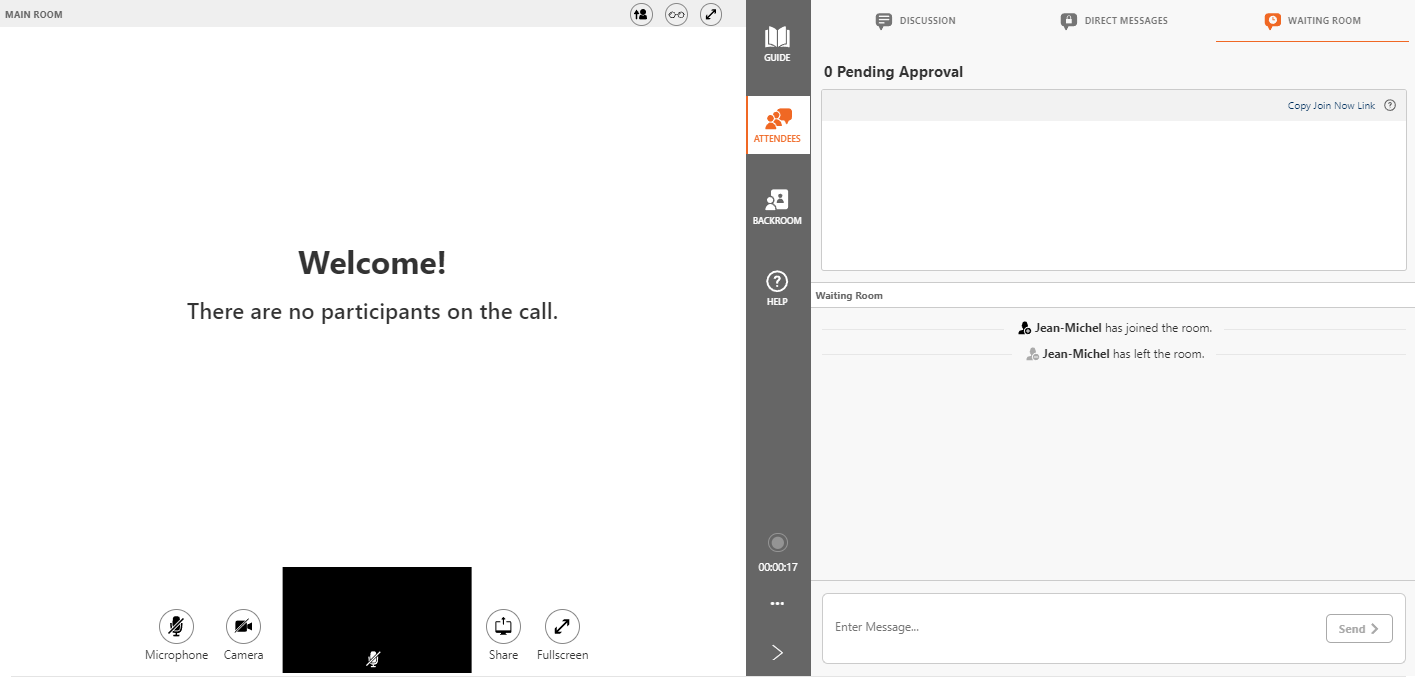Image resolution: width=1415 pixels, height=687 pixels.
Task: Select the Attendees sidebar icon
Action: [x=778, y=125]
